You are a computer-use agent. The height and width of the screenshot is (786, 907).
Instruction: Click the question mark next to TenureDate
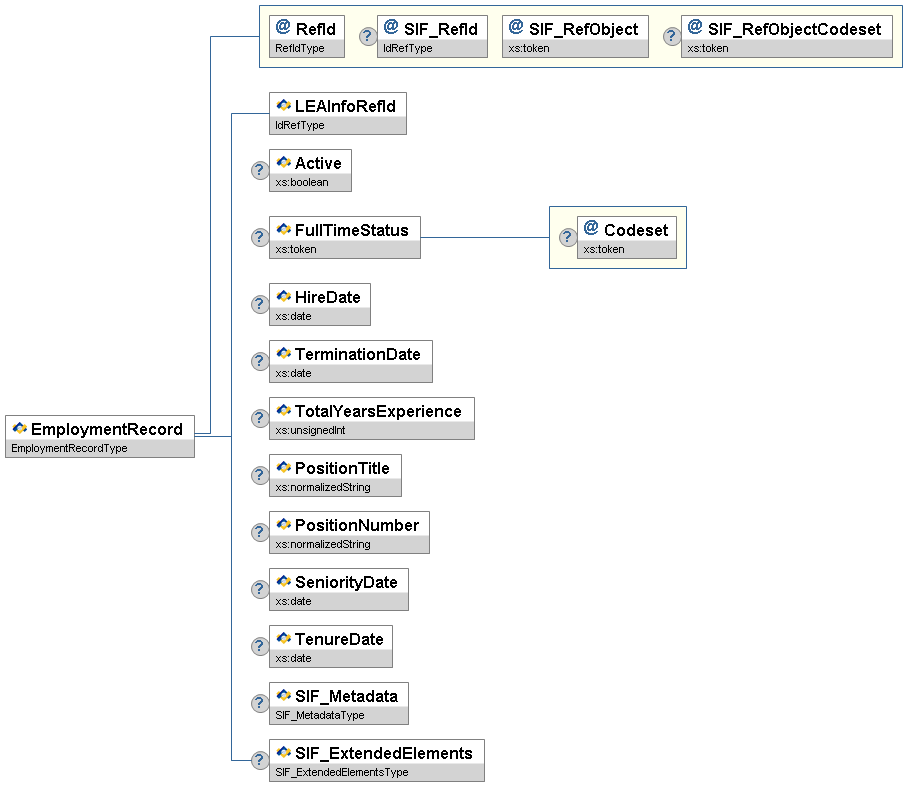259,646
